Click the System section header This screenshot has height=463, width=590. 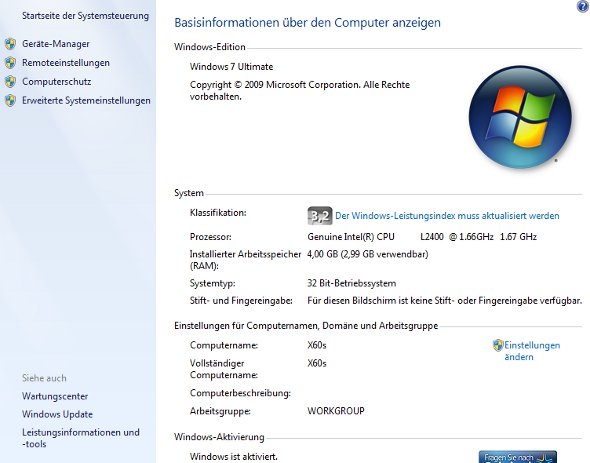[189, 193]
